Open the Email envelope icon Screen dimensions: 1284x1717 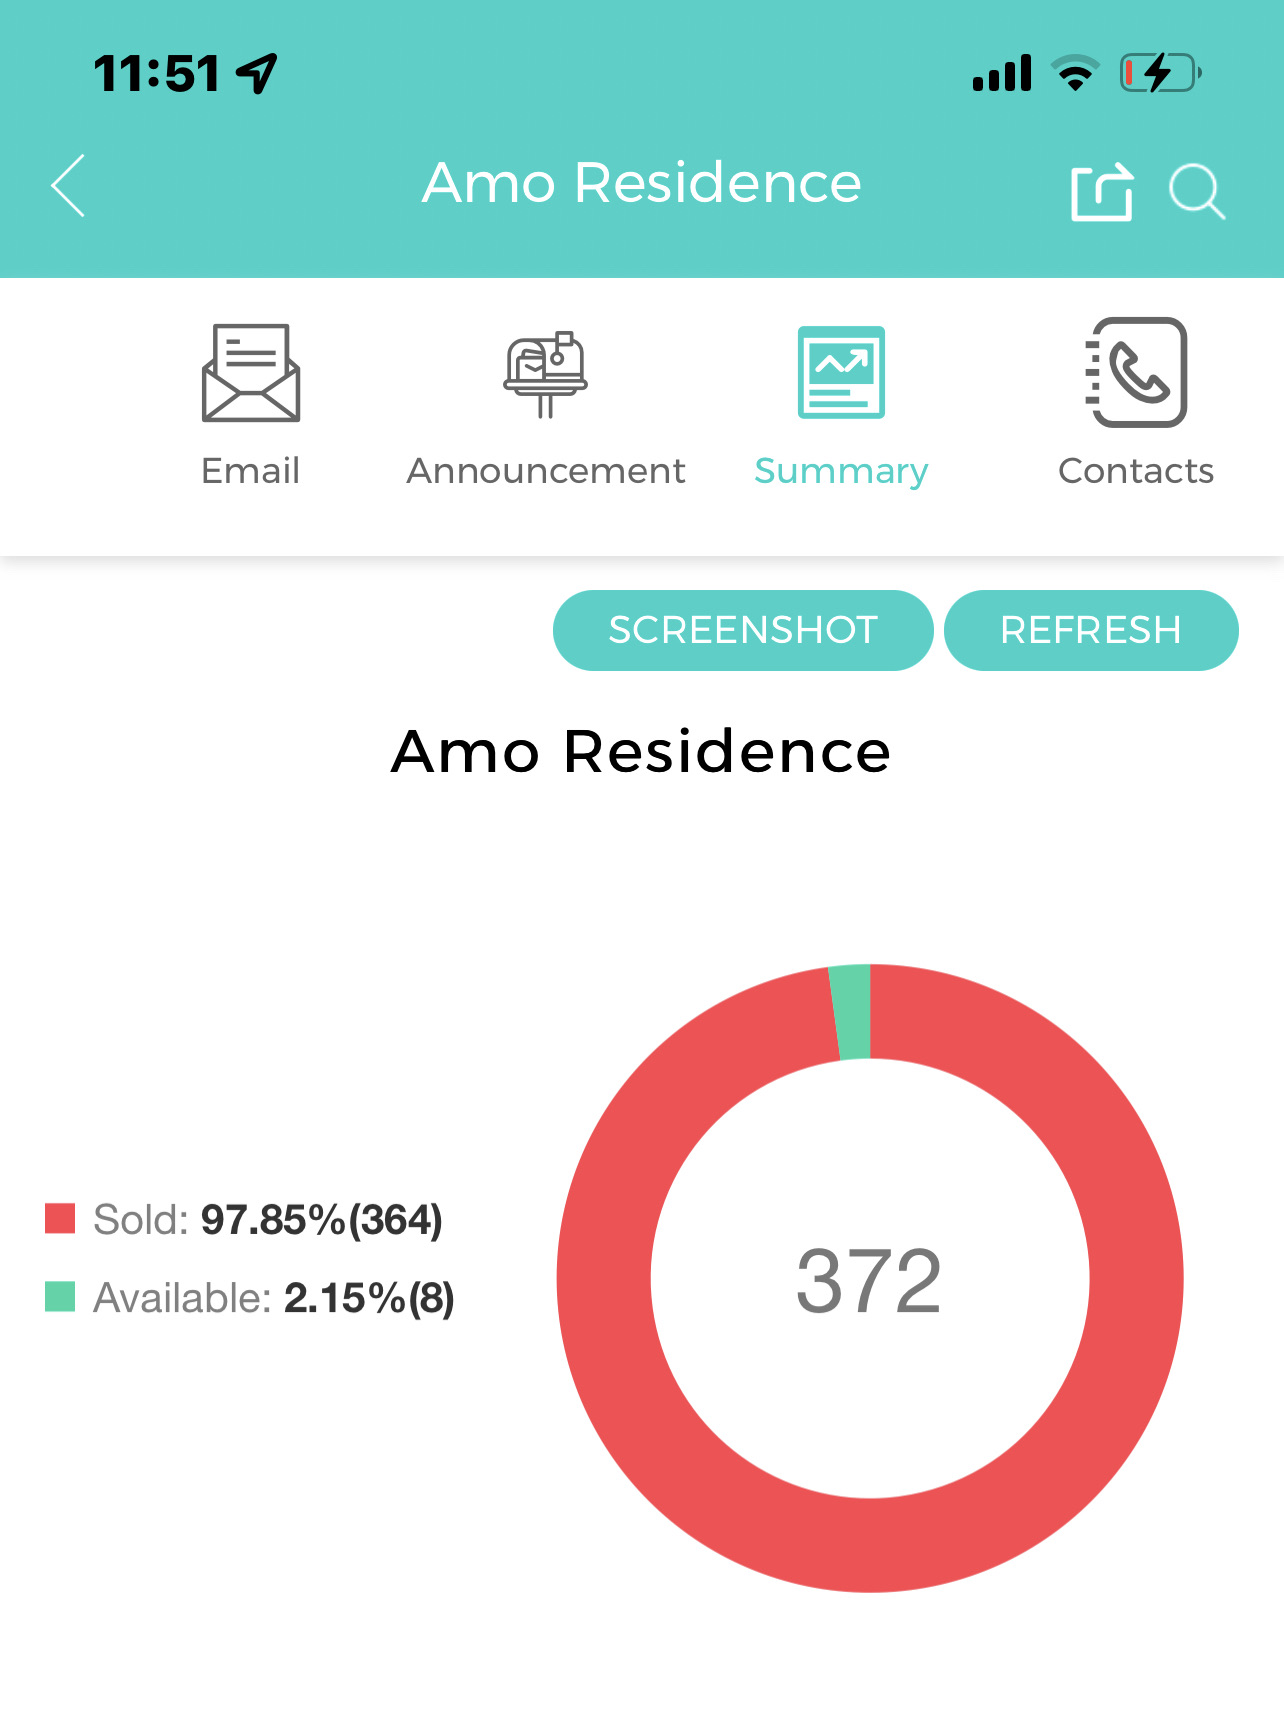click(x=250, y=373)
